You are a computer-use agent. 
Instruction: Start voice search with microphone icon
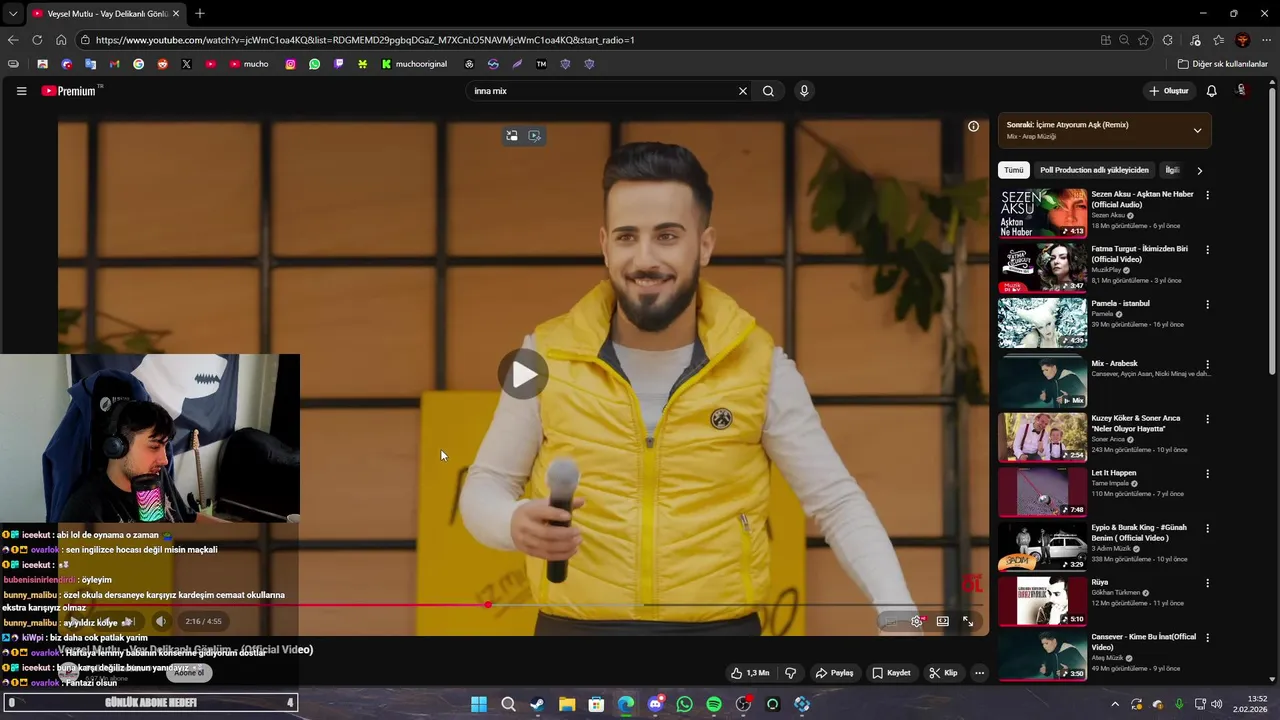(x=803, y=91)
